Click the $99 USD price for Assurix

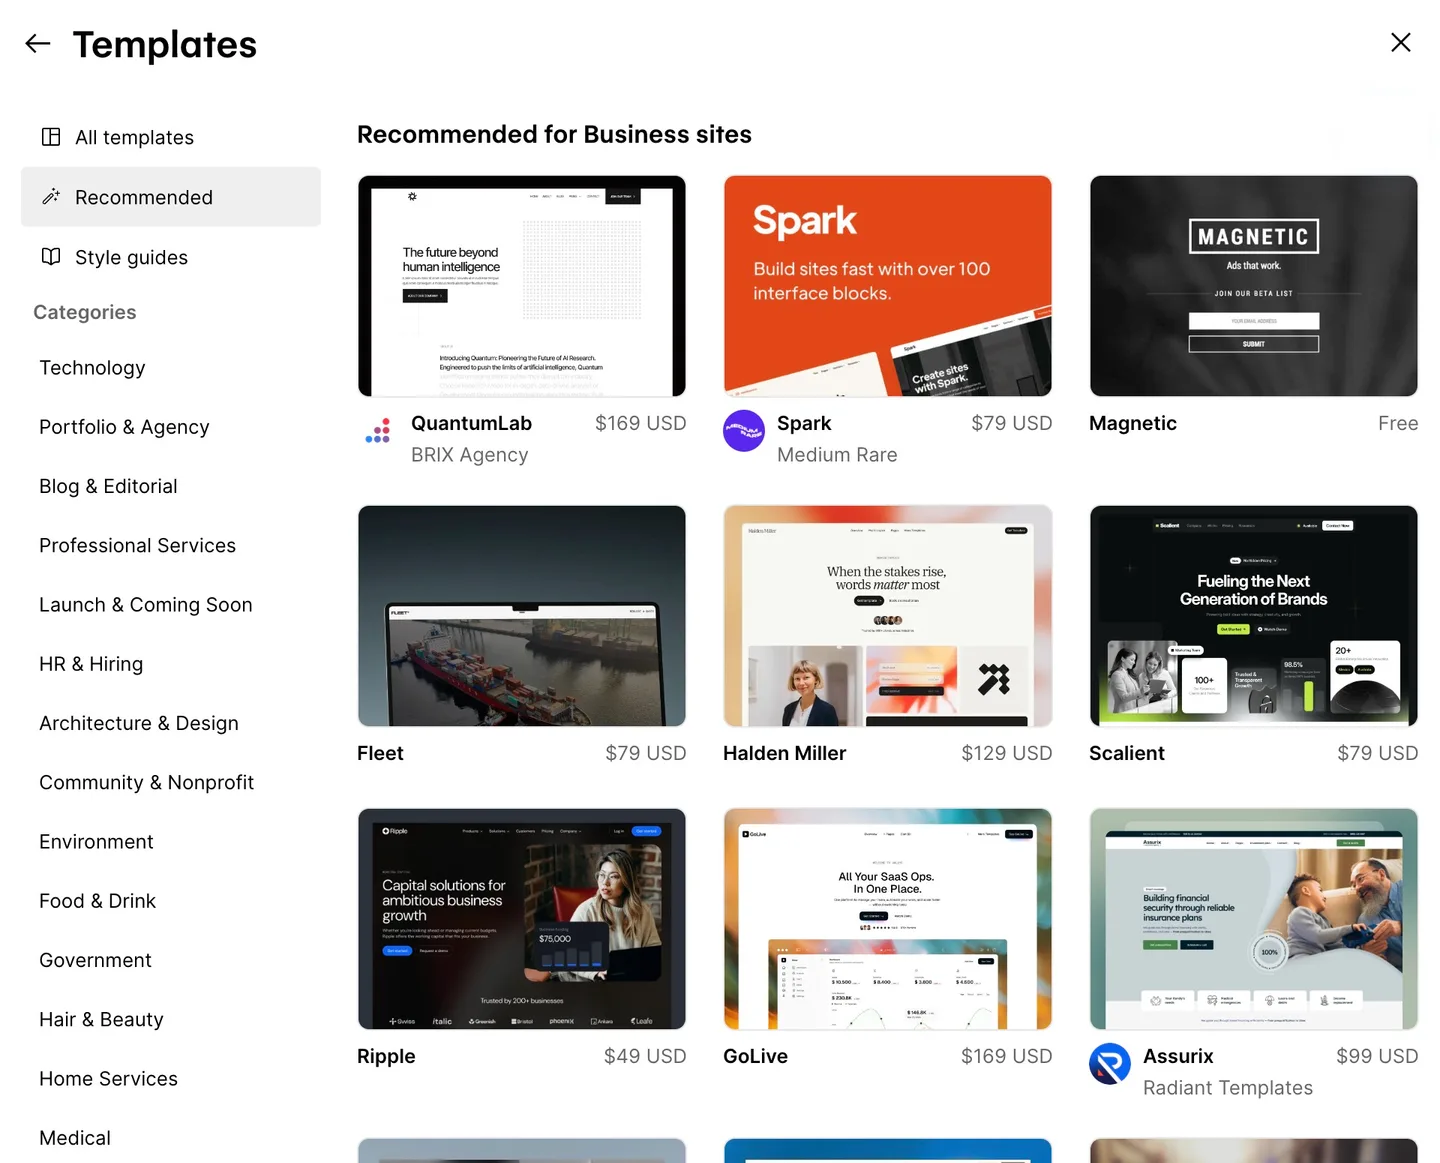pos(1377,1056)
